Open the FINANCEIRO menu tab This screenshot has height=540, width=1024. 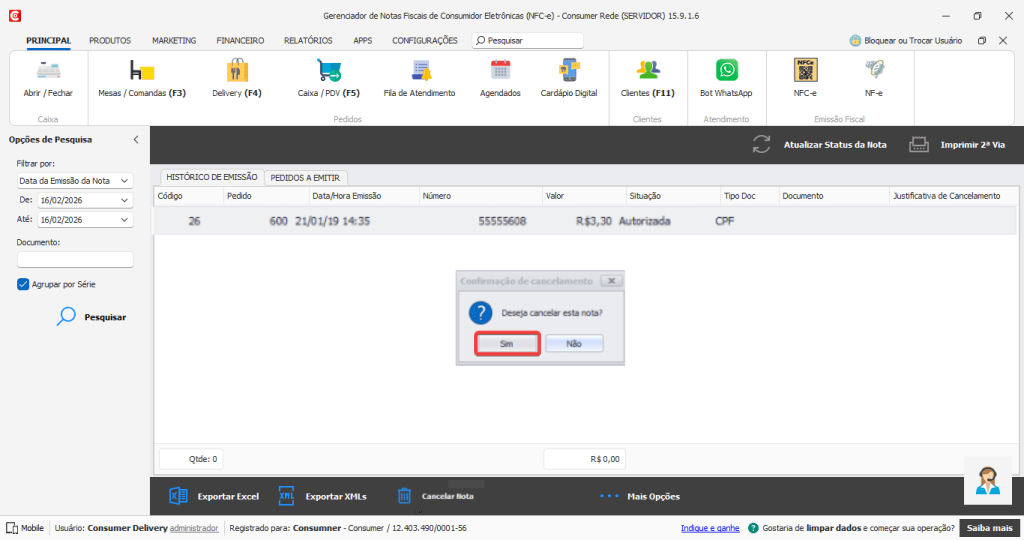click(x=240, y=41)
